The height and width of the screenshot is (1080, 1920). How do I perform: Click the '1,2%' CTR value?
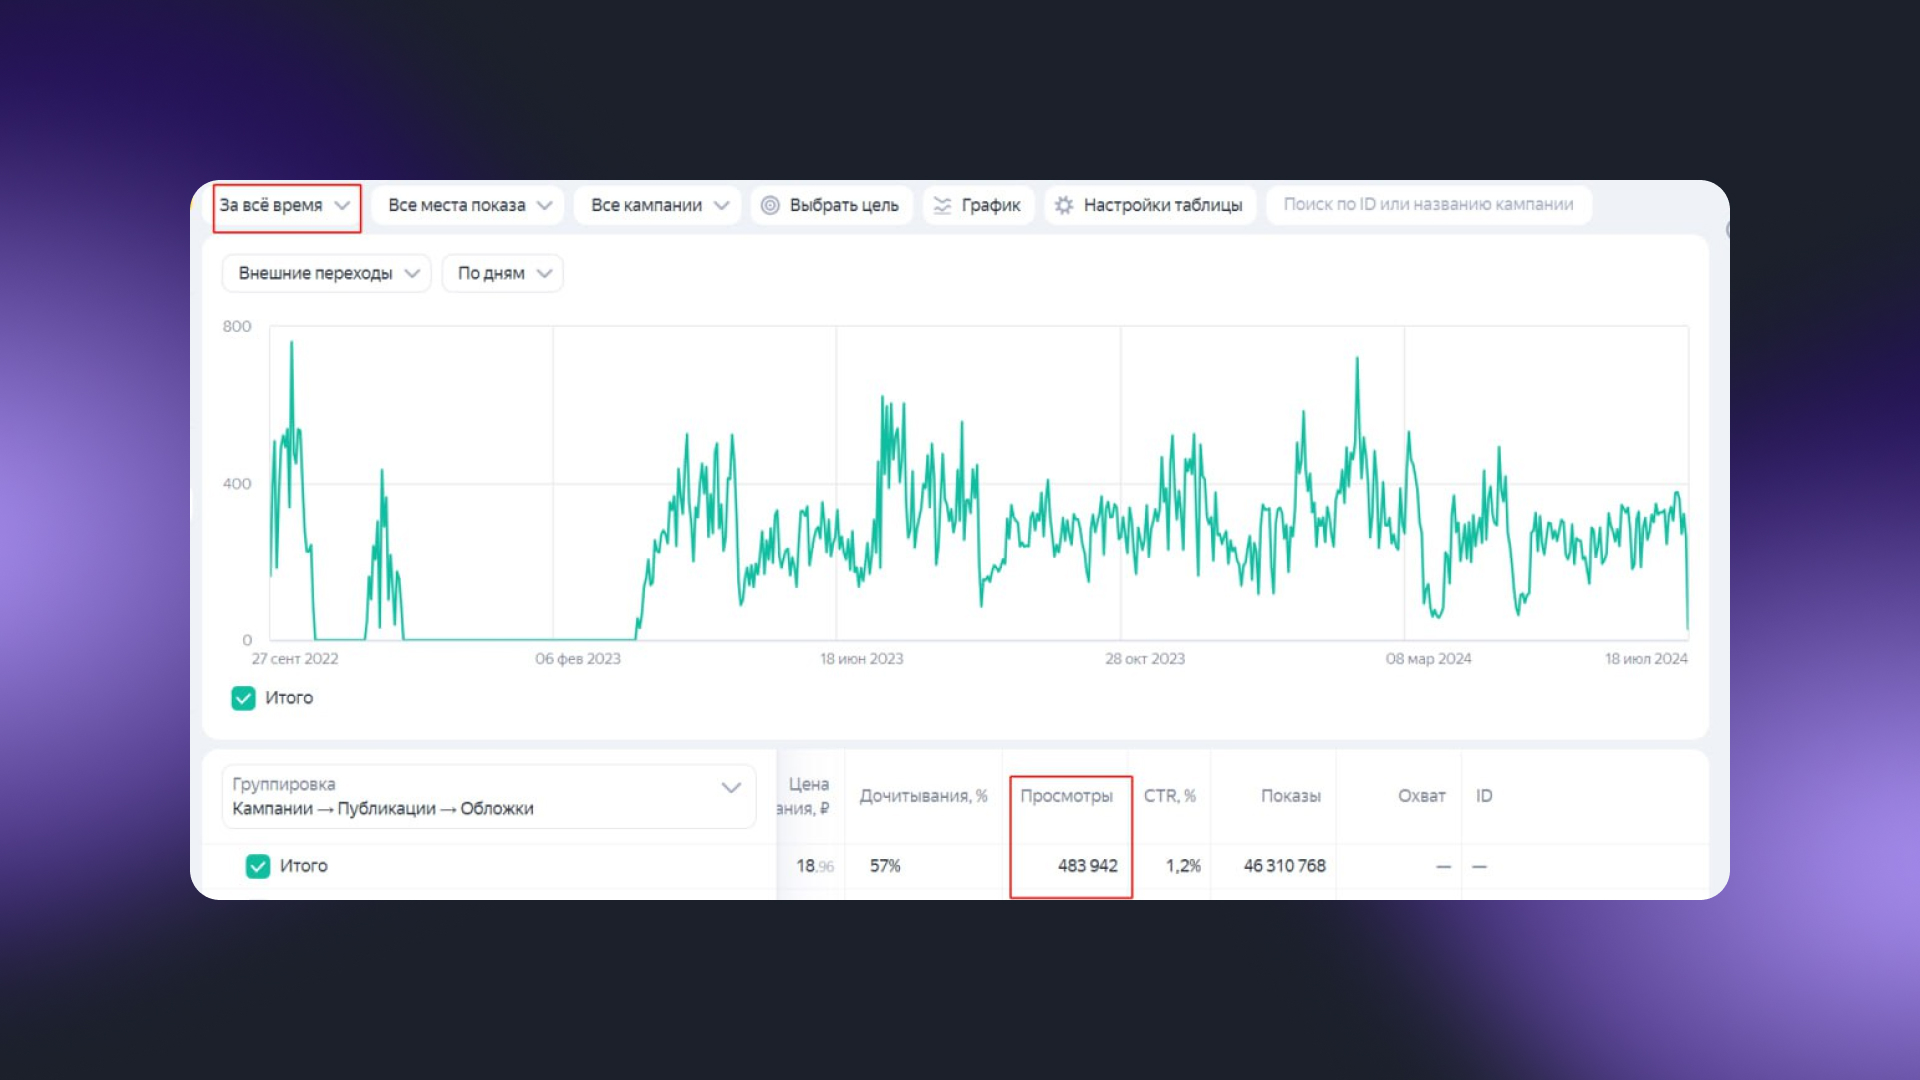[x=1183, y=867]
